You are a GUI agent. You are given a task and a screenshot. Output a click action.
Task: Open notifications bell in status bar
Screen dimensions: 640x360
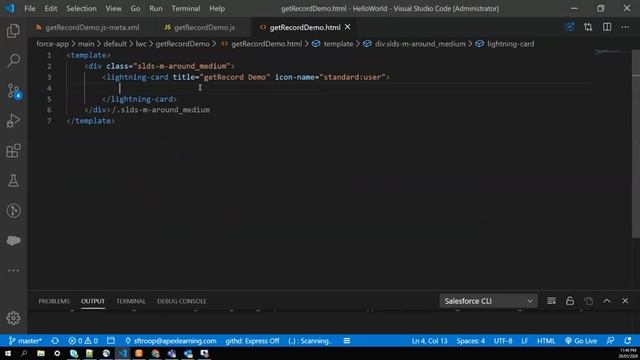coord(627,341)
